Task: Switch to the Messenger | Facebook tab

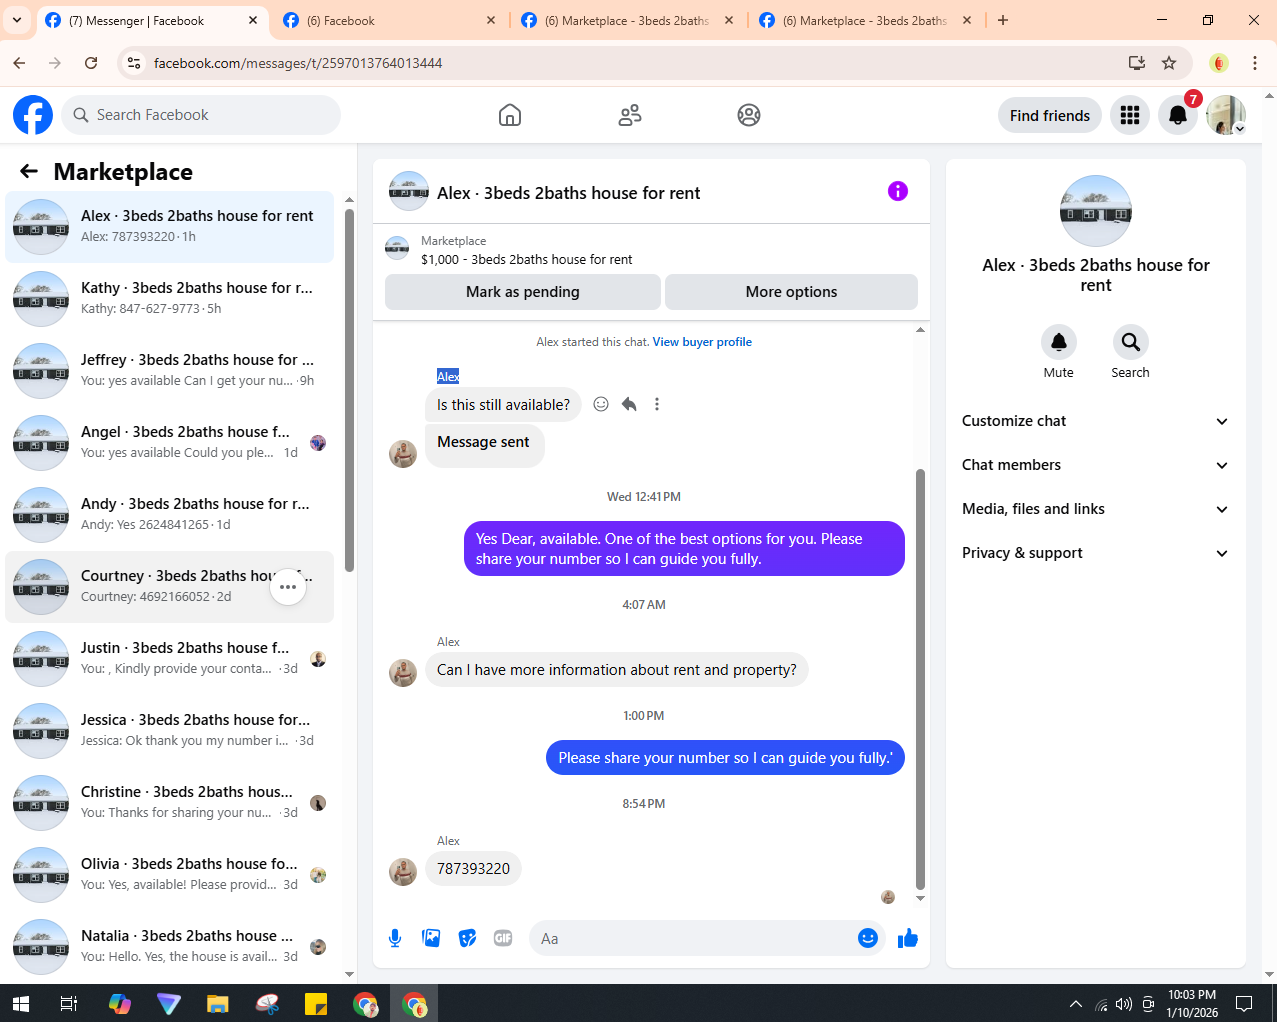Action: coord(150,20)
